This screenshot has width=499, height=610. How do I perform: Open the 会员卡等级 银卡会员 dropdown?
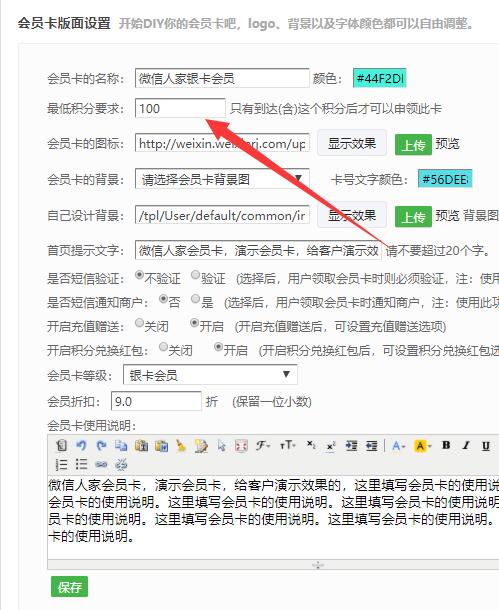210,375
